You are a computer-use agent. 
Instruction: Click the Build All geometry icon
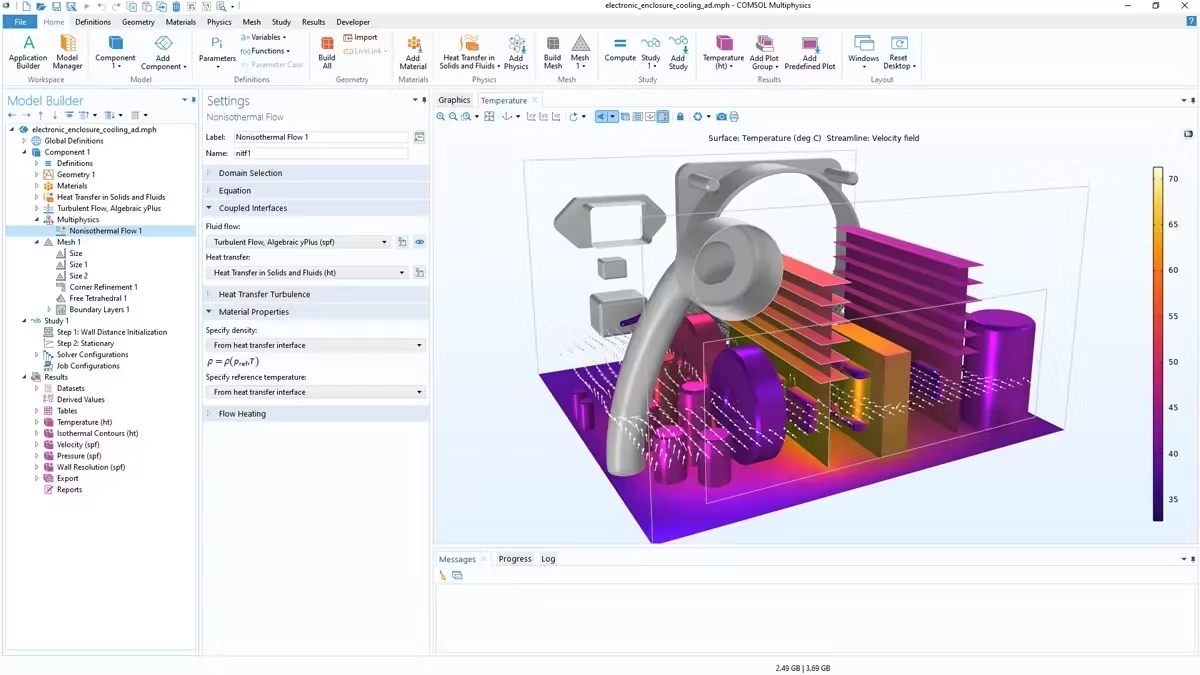327,50
